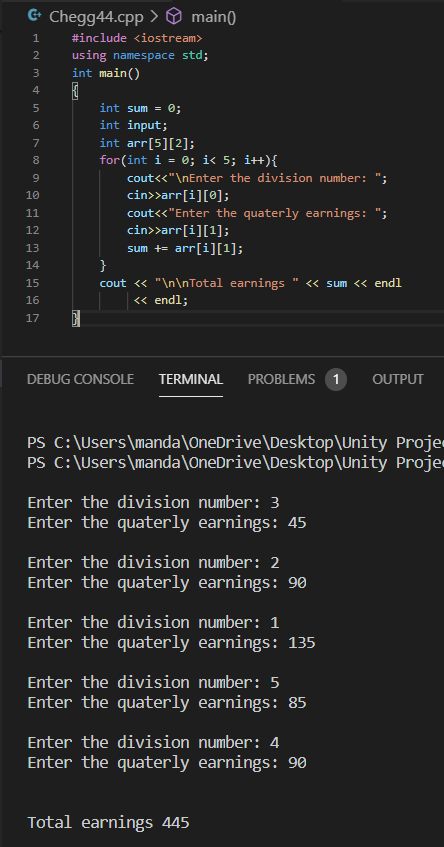Click the closing brace on line 17
This screenshot has width=444, height=847.
tap(76, 318)
